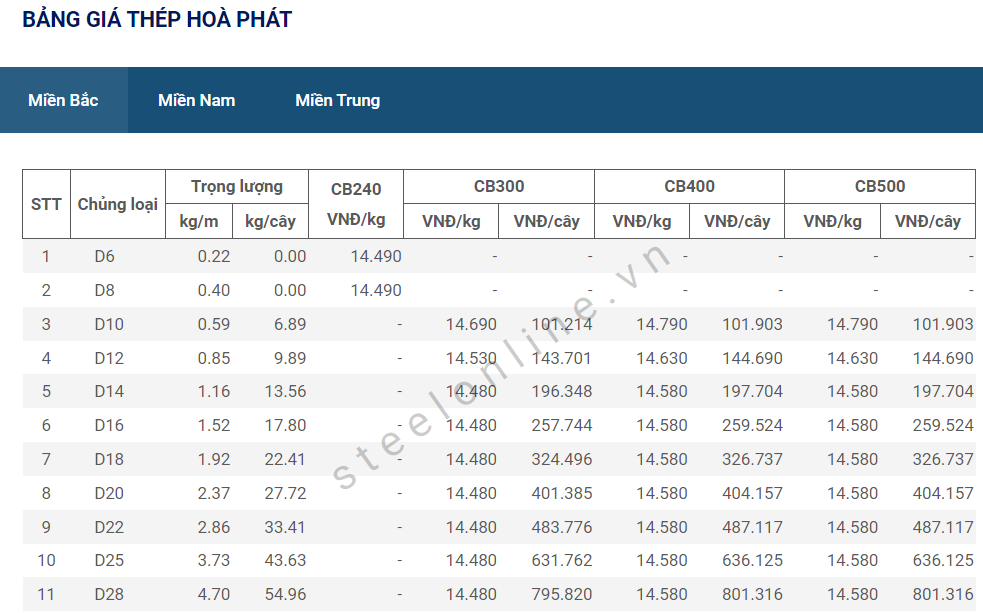Image resolution: width=983 pixels, height=613 pixels.
Task: Click CB300 price 14.690 in D10 row
Action: 471,324
